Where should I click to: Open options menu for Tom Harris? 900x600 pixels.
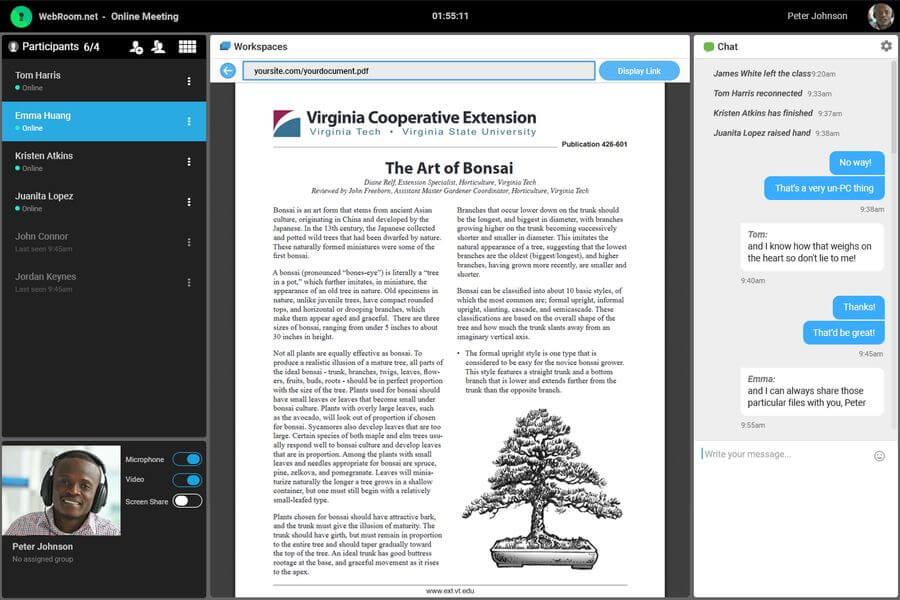[x=189, y=81]
